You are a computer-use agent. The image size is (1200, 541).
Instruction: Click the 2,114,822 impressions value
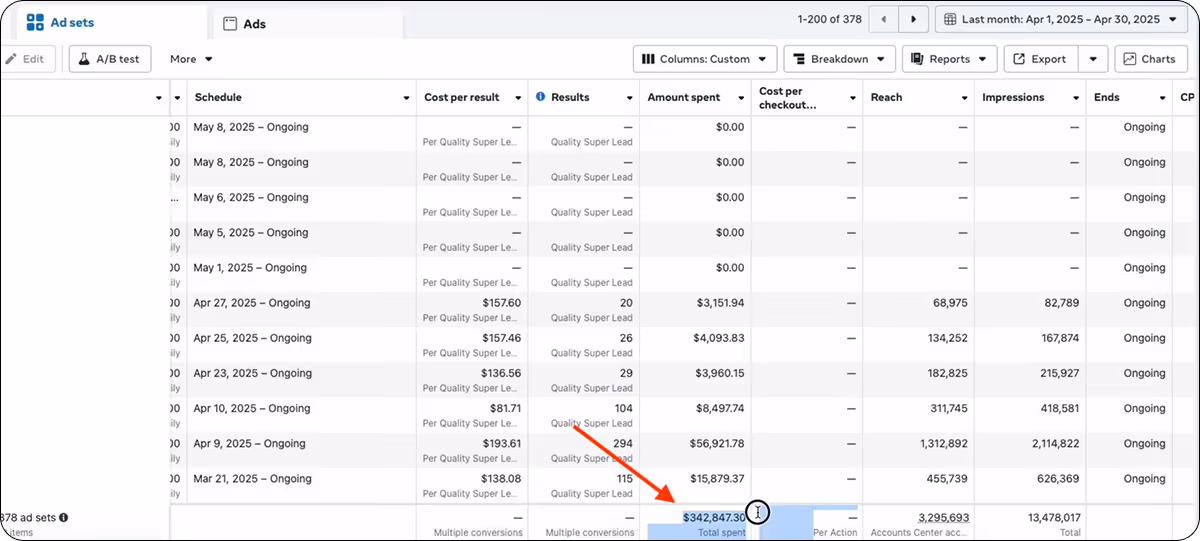1053,444
